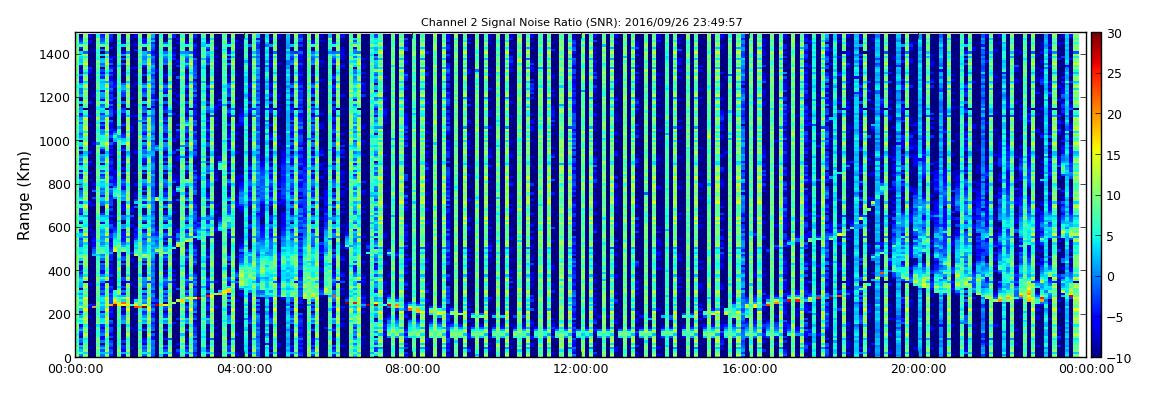Click the y-axis tick label '400'
Image resolution: width=1150 pixels, height=407 pixels.
(x=59, y=271)
